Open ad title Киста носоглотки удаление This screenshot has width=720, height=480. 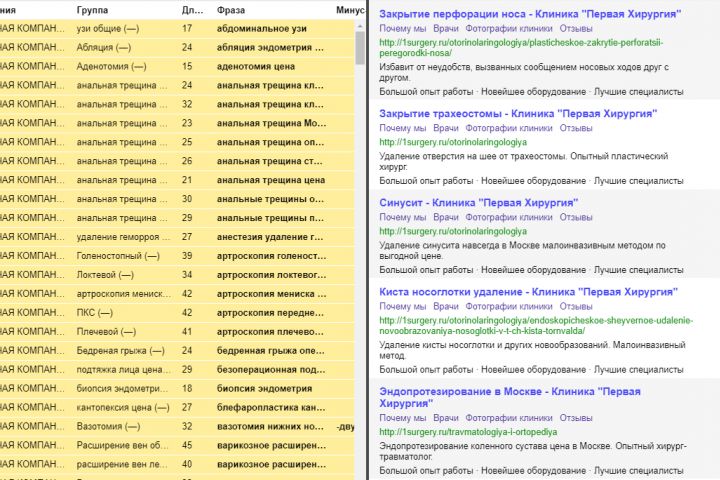[x=529, y=292]
